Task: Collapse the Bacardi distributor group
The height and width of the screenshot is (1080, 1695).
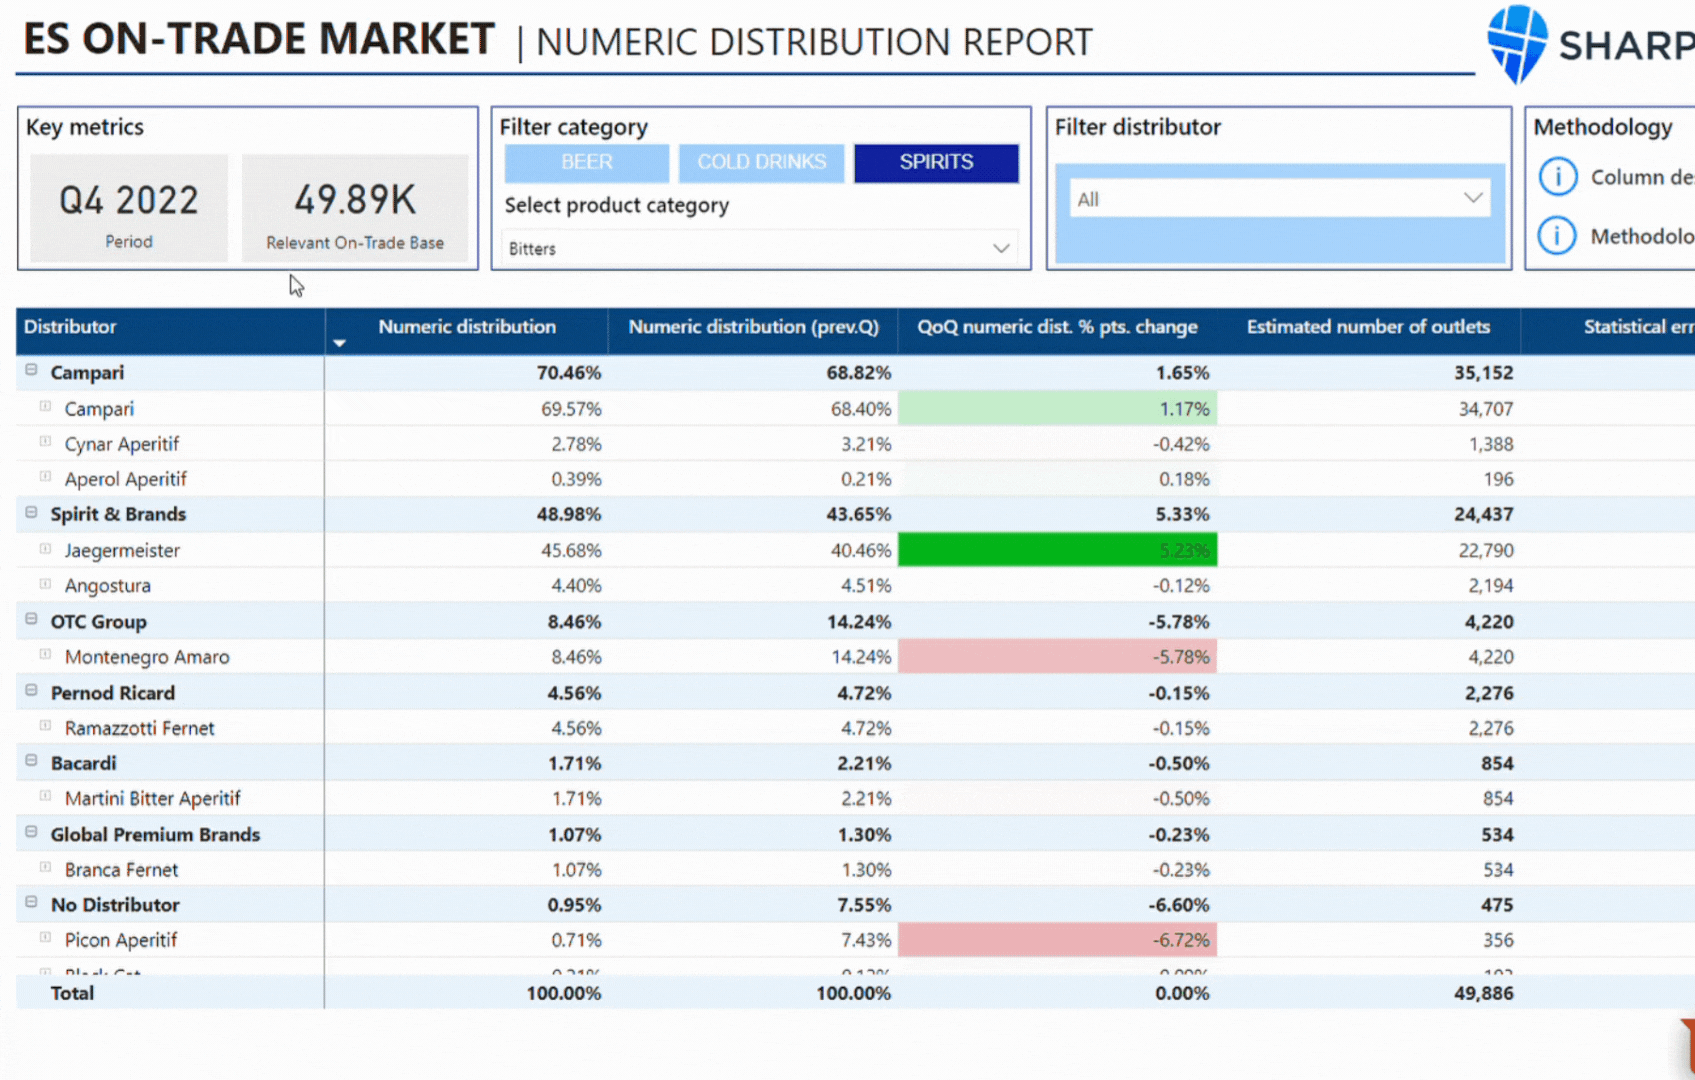Action: pos(31,761)
